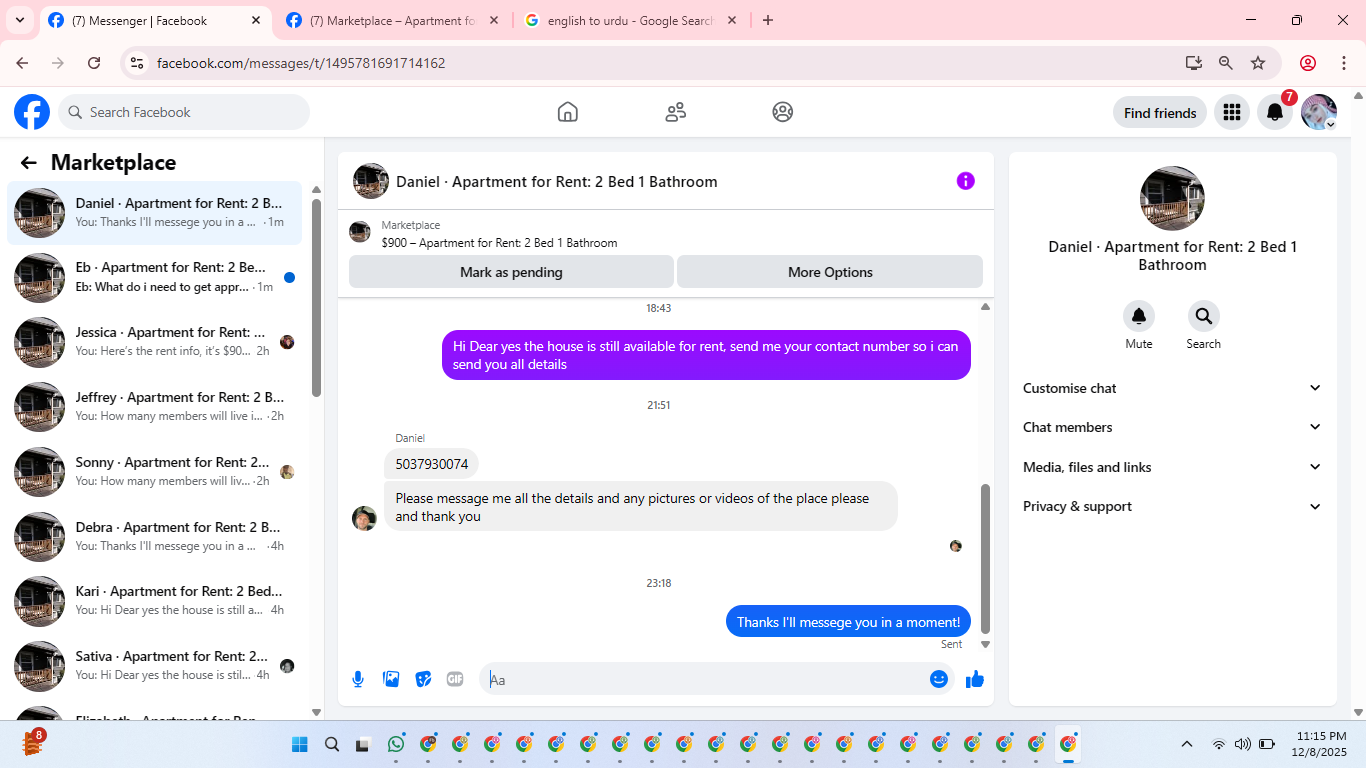Click the listing thumbnail beside $900 Marketplace
Viewport: 1366px width, 768px height.
360,232
